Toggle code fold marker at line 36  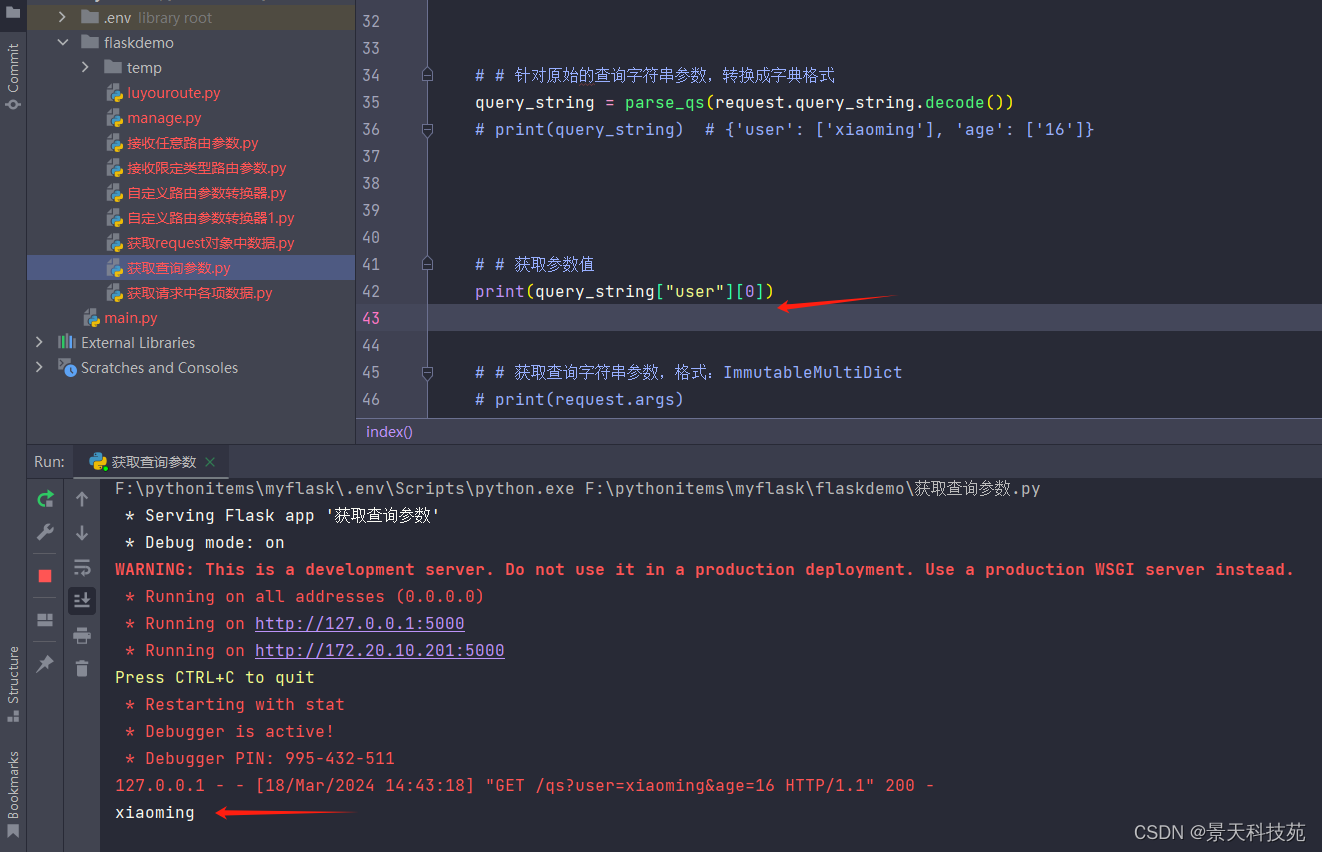tap(427, 129)
